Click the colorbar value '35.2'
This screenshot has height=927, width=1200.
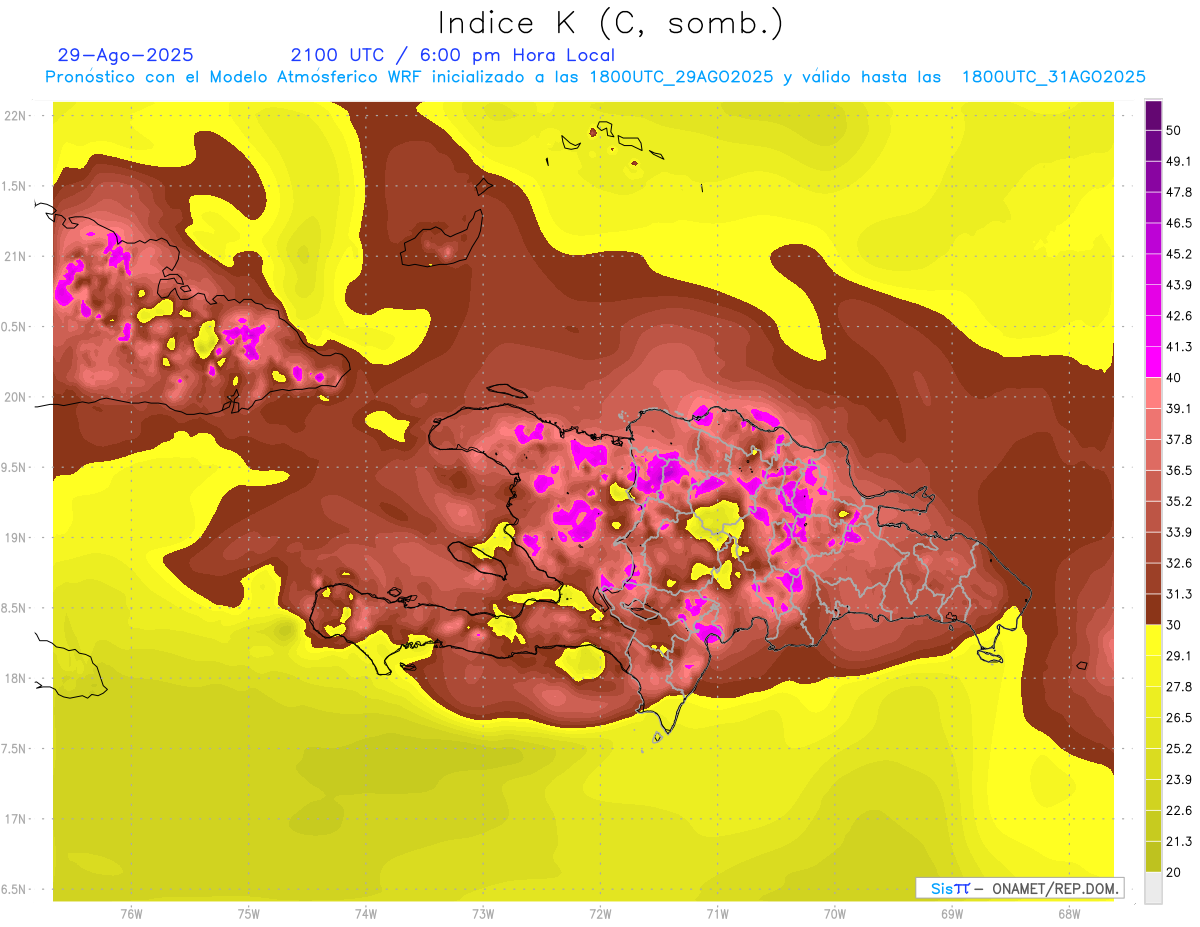click(1179, 501)
